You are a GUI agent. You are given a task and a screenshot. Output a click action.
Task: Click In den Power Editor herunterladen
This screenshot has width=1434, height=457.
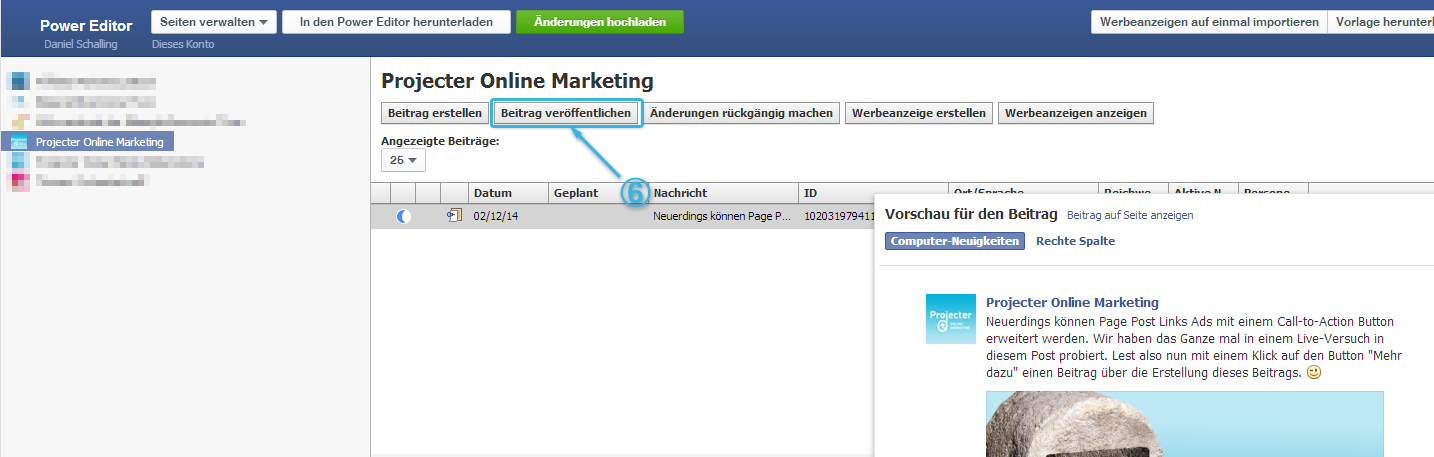(x=396, y=22)
